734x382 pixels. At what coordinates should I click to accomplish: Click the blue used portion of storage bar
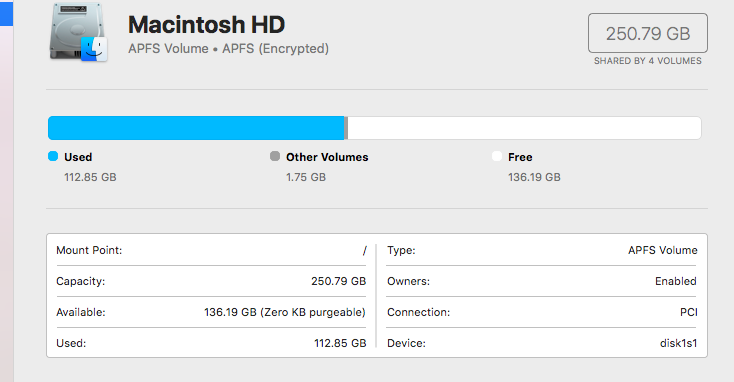(x=196, y=128)
